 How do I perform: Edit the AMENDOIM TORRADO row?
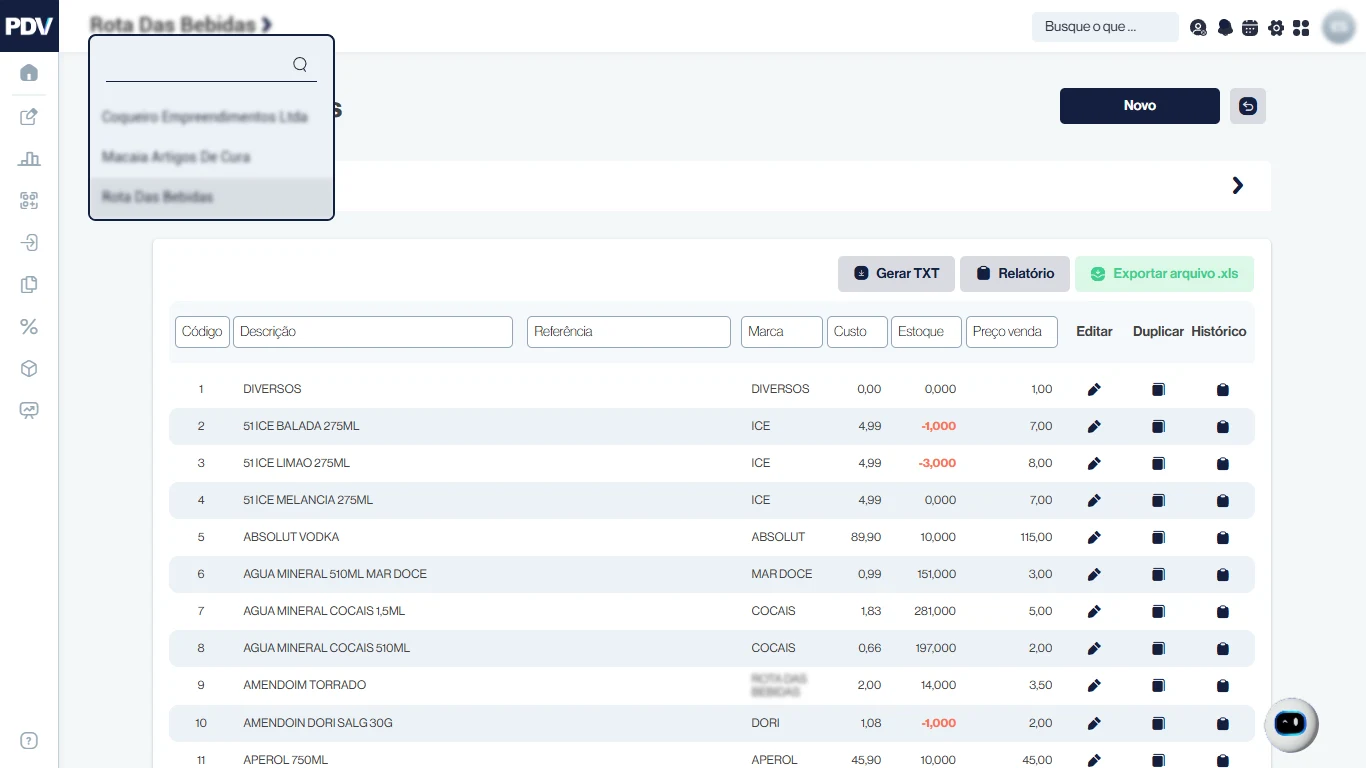1094,686
